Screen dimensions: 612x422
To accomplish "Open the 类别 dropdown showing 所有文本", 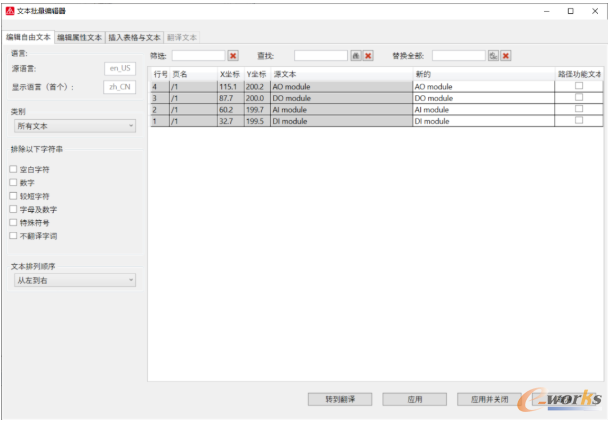I will (75, 126).
